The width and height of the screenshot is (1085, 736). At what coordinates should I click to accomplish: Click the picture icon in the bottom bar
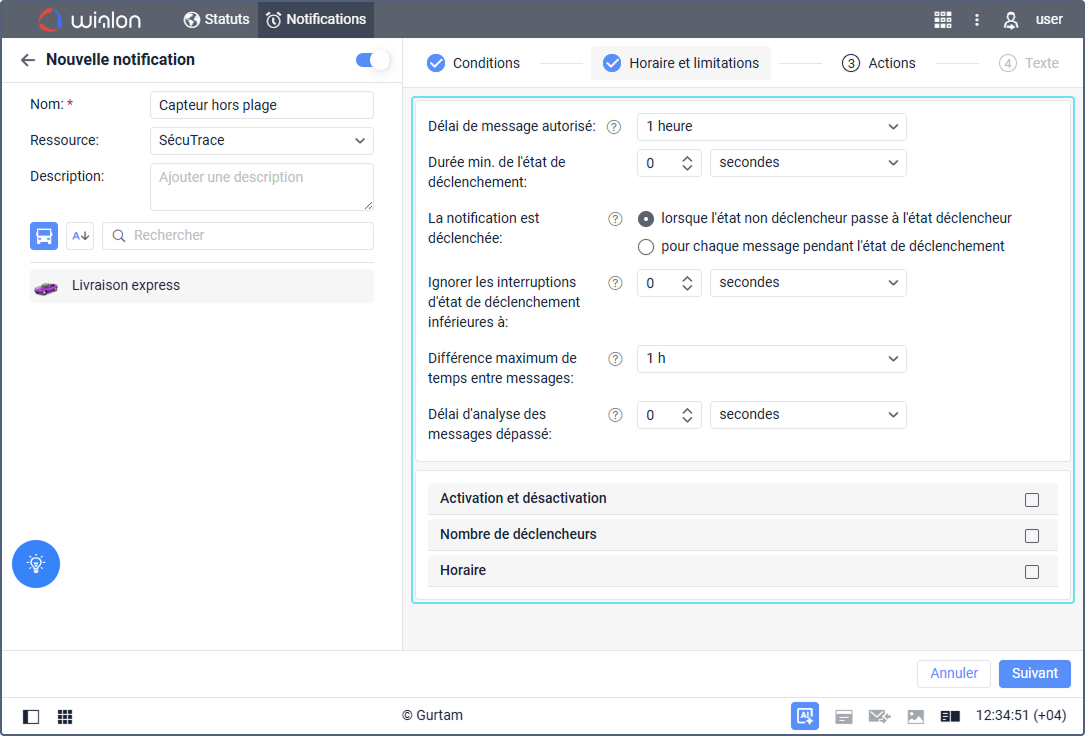pos(915,716)
